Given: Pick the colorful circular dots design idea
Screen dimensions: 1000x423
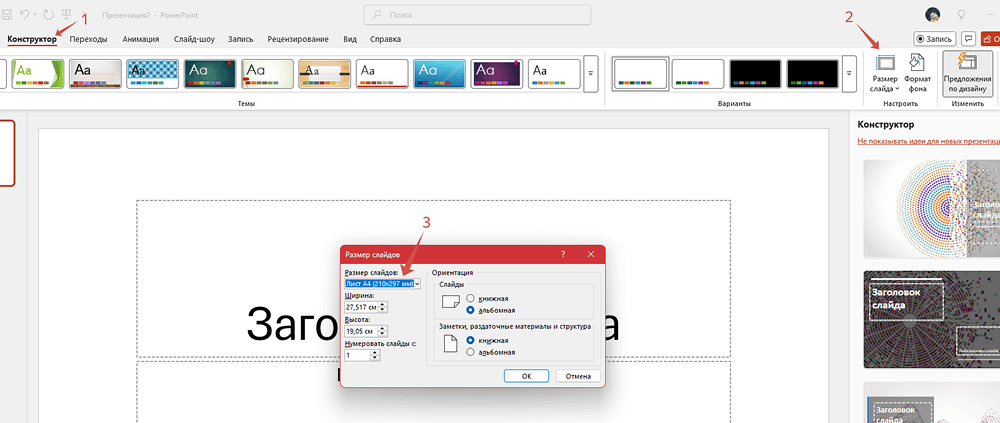Looking at the screenshot, I should [932, 208].
